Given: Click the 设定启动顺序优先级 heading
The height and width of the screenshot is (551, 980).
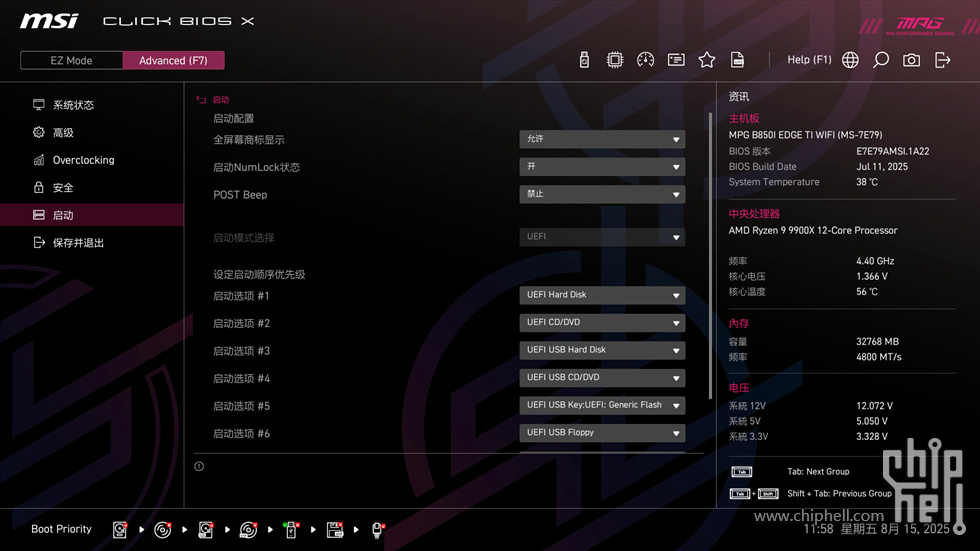Looking at the screenshot, I should pyautogui.click(x=259, y=275).
